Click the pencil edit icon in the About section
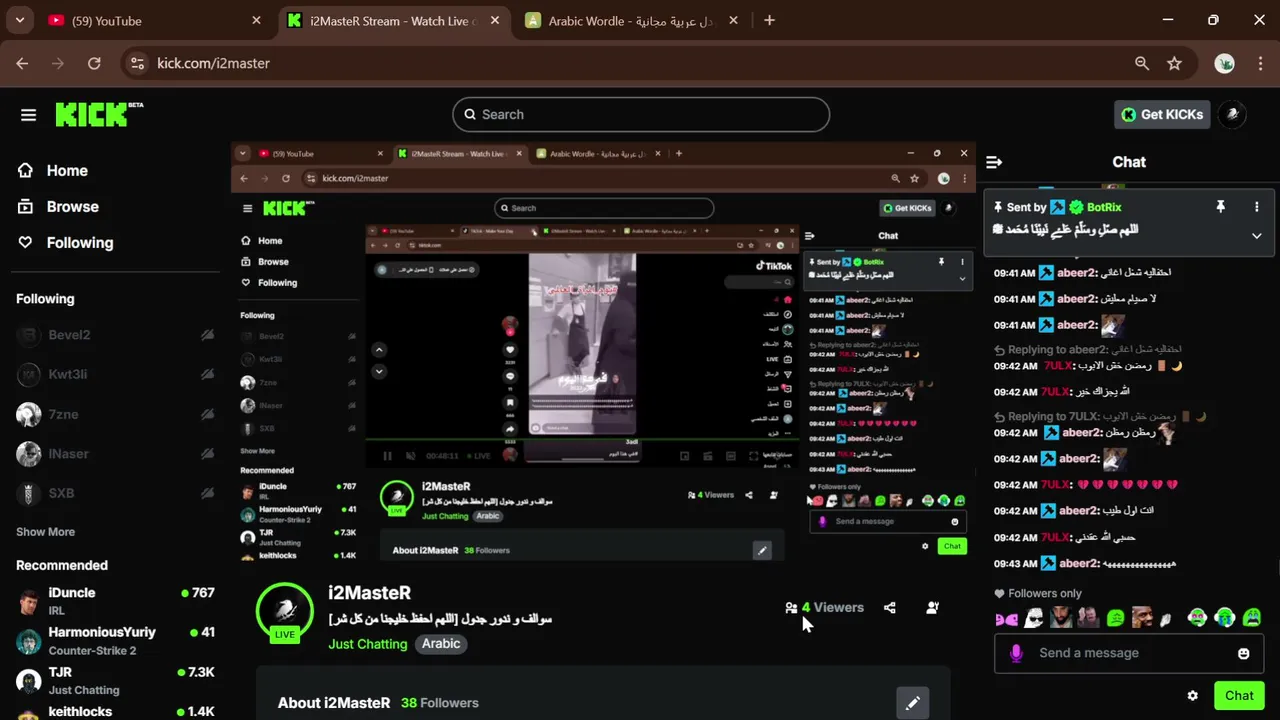Screen dimensions: 1280x720 pyautogui.click(x=913, y=703)
